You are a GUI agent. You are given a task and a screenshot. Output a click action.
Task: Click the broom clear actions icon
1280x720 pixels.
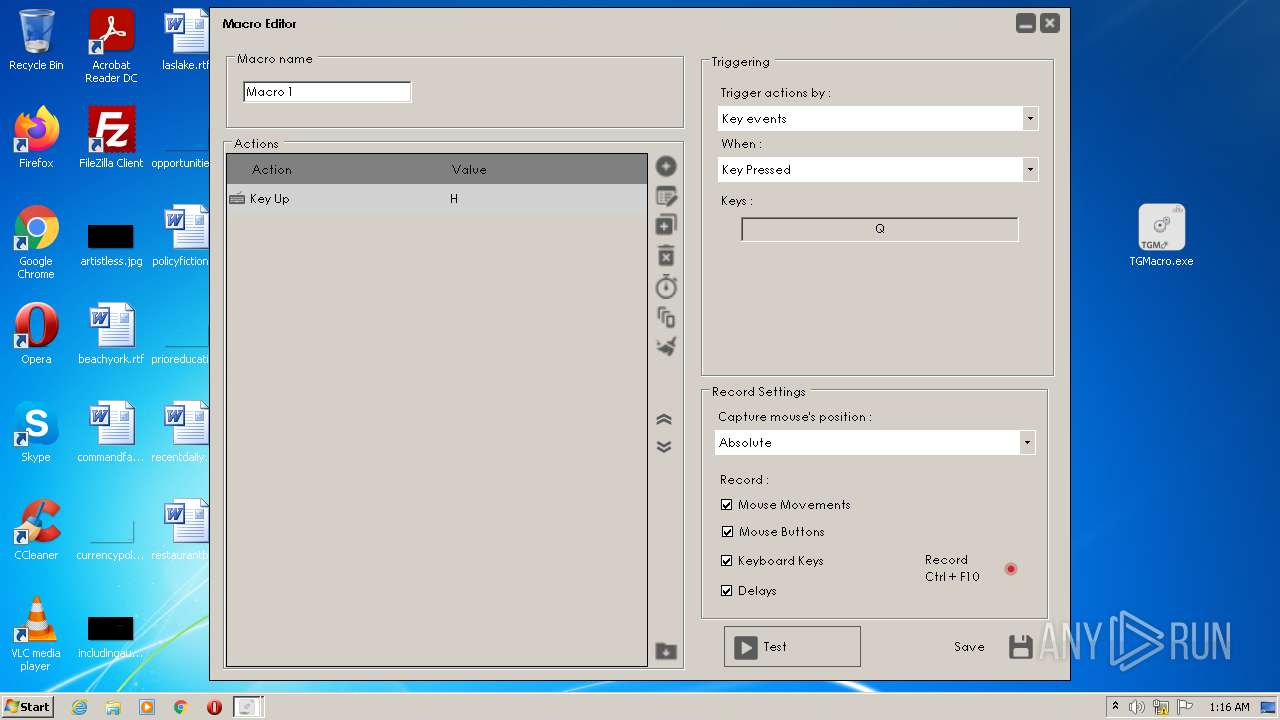tap(666, 347)
